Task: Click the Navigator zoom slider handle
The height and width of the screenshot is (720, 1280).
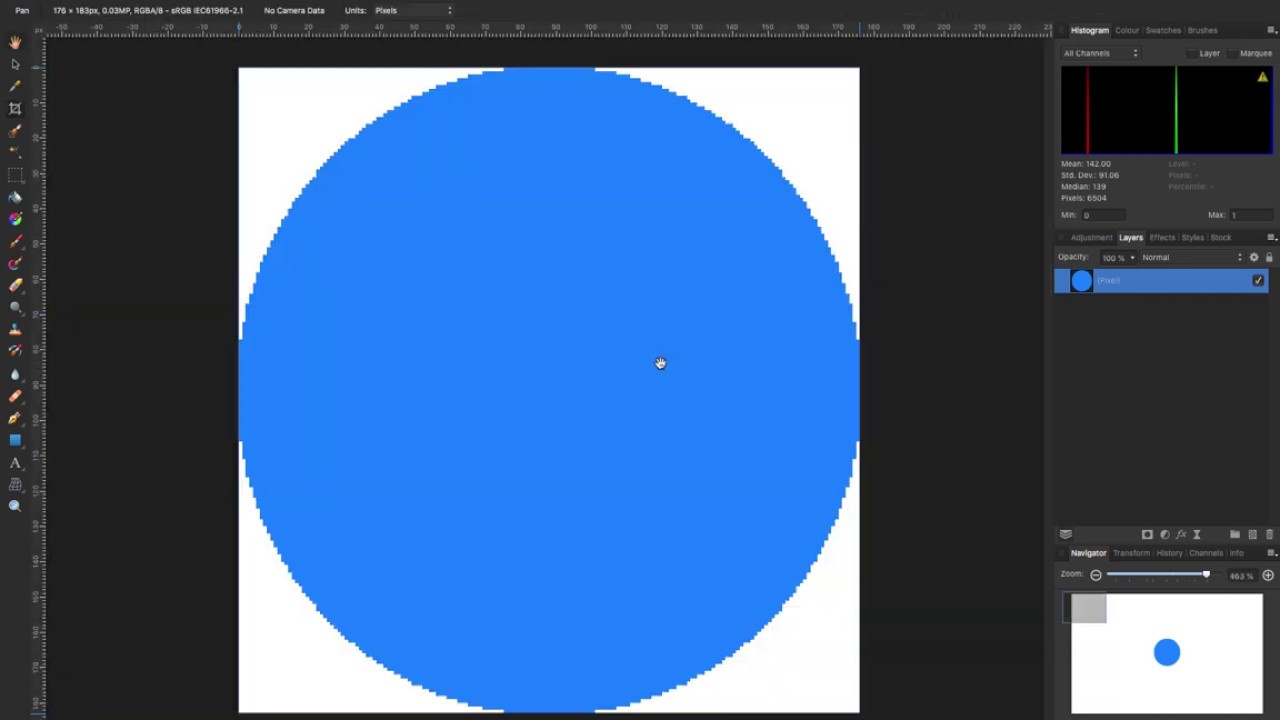Action: click(x=1206, y=574)
